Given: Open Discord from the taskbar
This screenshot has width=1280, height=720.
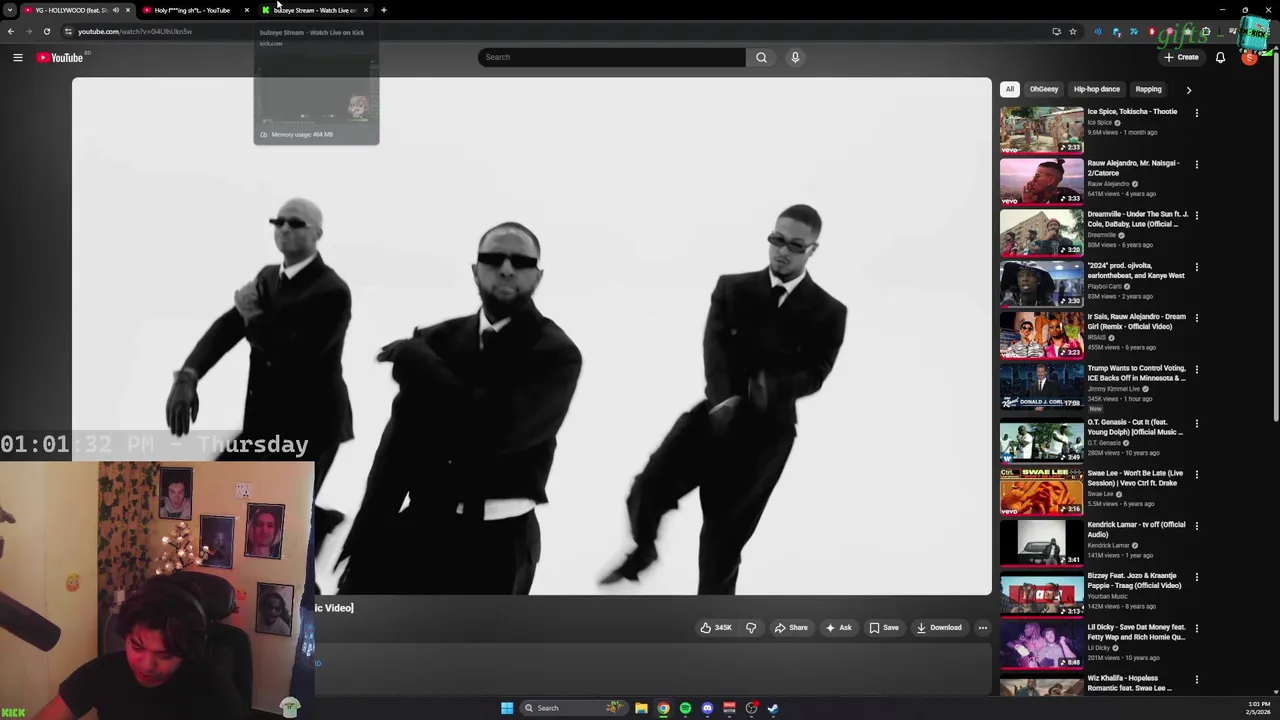Looking at the screenshot, I should tap(707, 708).
